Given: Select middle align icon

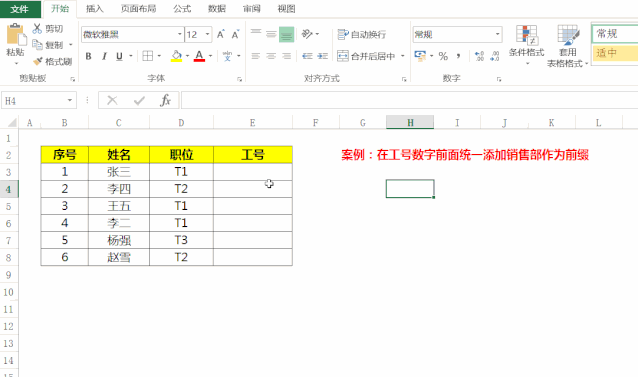Looking at the screenshot, I should (x=271, y=34).
